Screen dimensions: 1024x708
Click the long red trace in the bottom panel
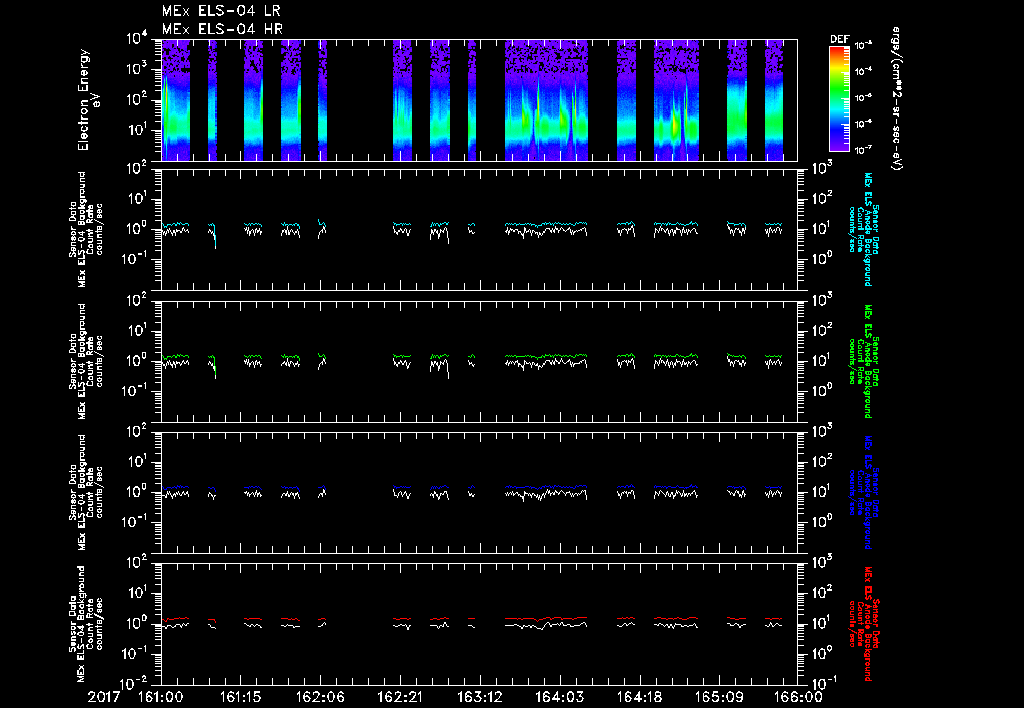click(x=546, y=618)
